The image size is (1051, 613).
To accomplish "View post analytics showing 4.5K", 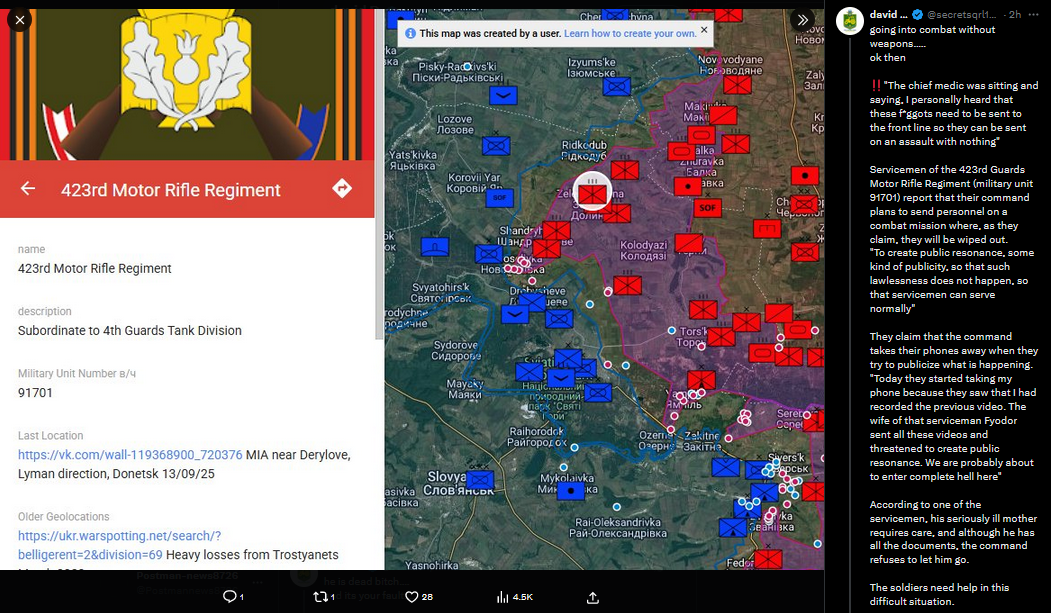I will [514, 596].
